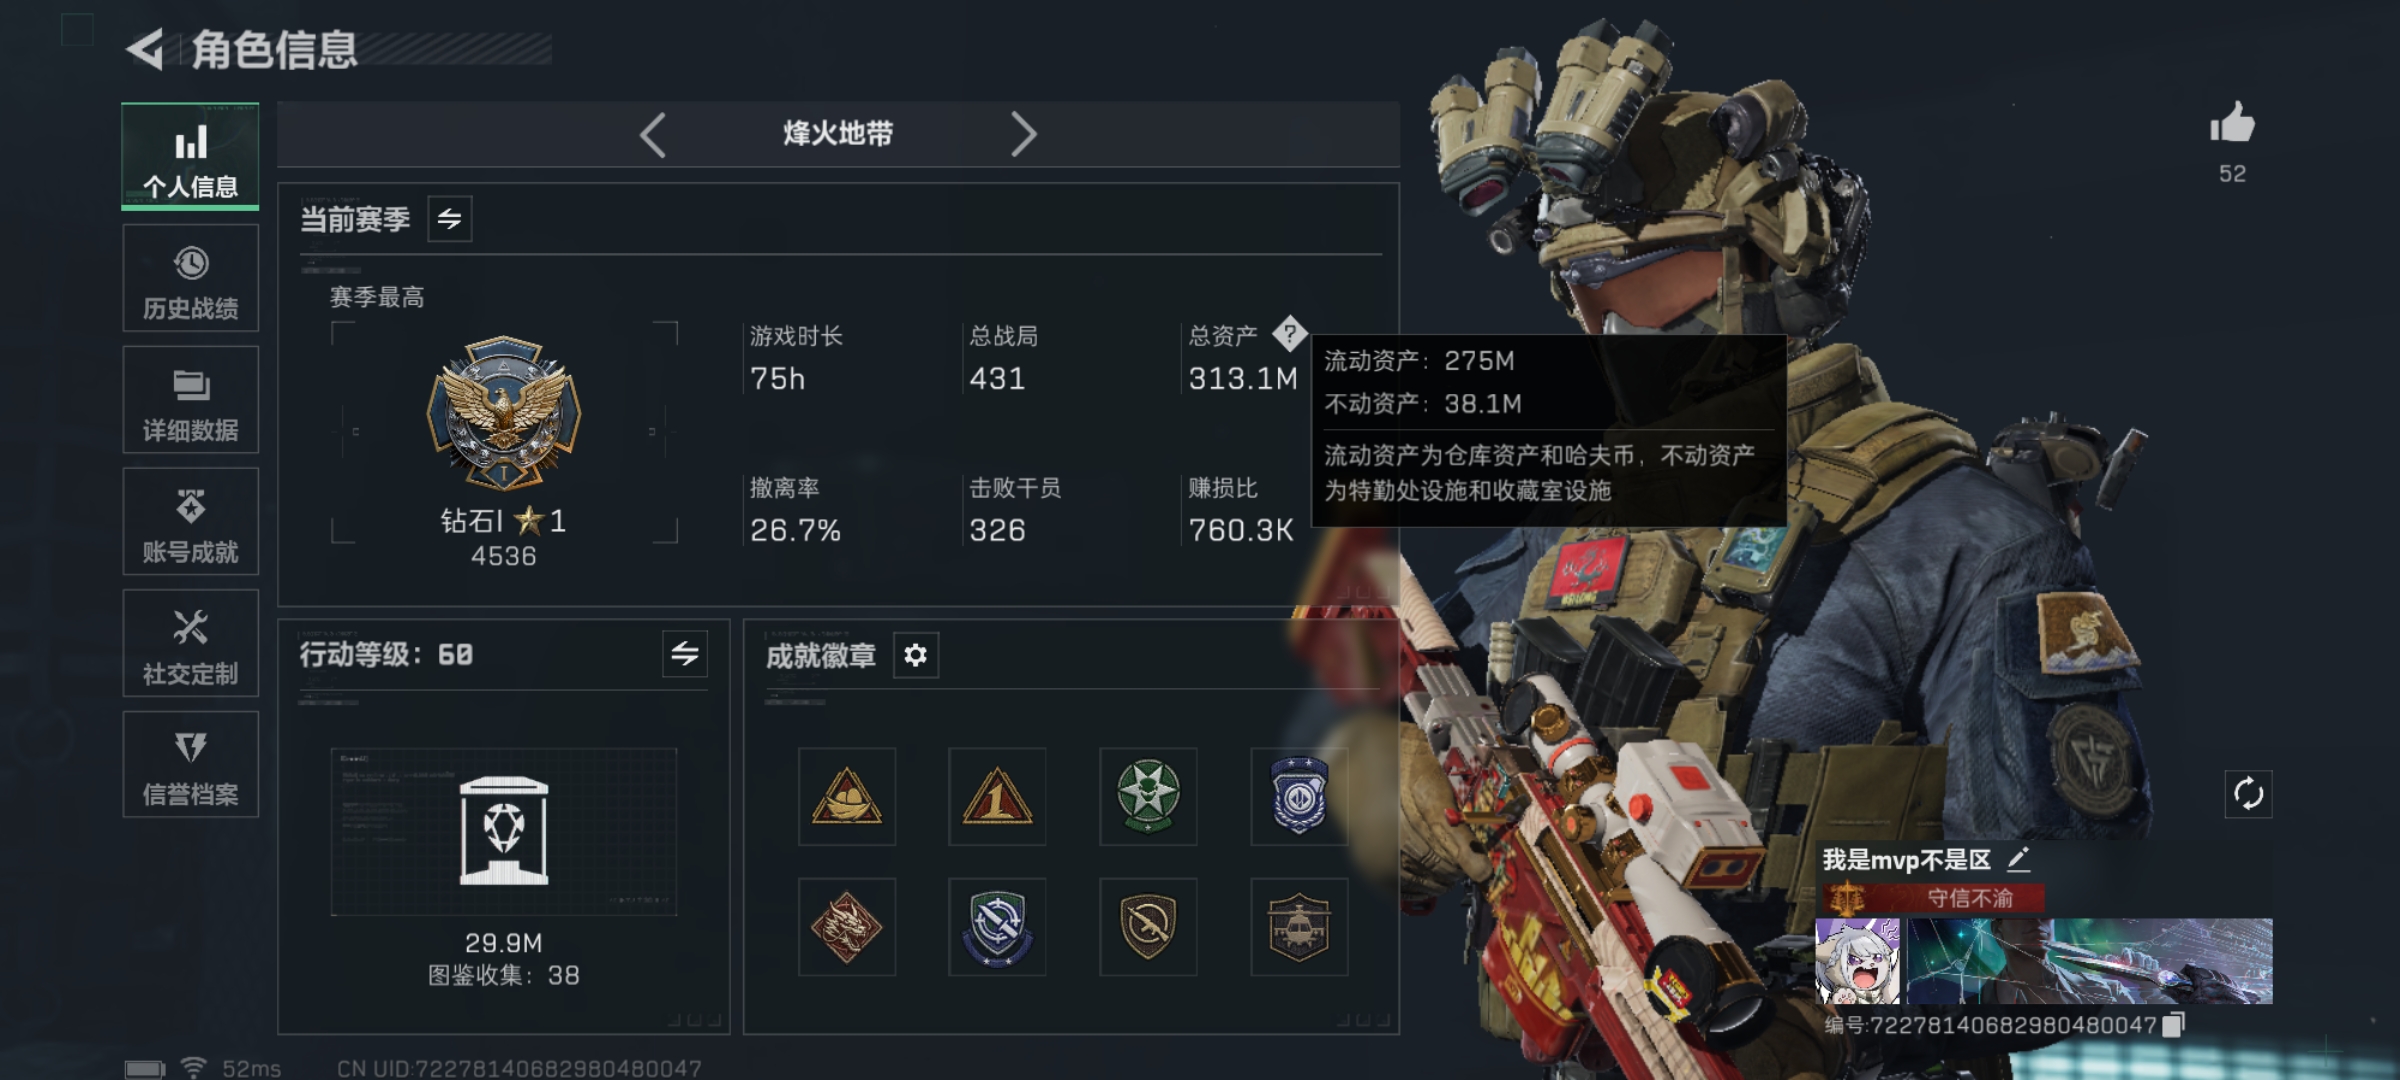Open 成就徽章 gear settings

pyautogui.click(x=916, y=655)
